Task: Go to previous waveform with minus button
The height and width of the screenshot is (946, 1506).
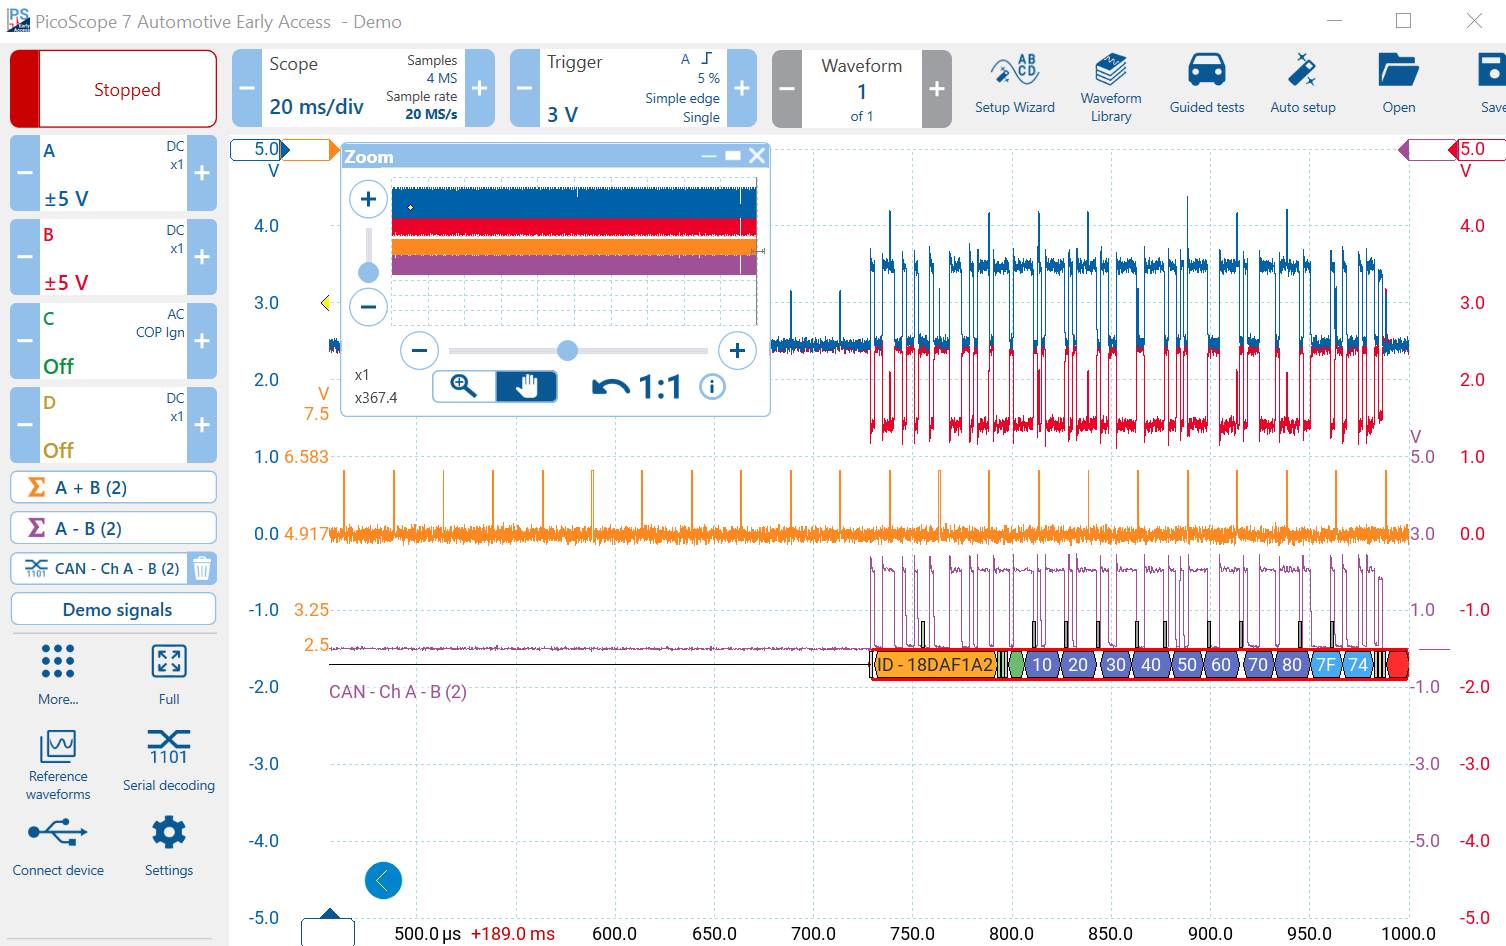Action: click(787, 88)
